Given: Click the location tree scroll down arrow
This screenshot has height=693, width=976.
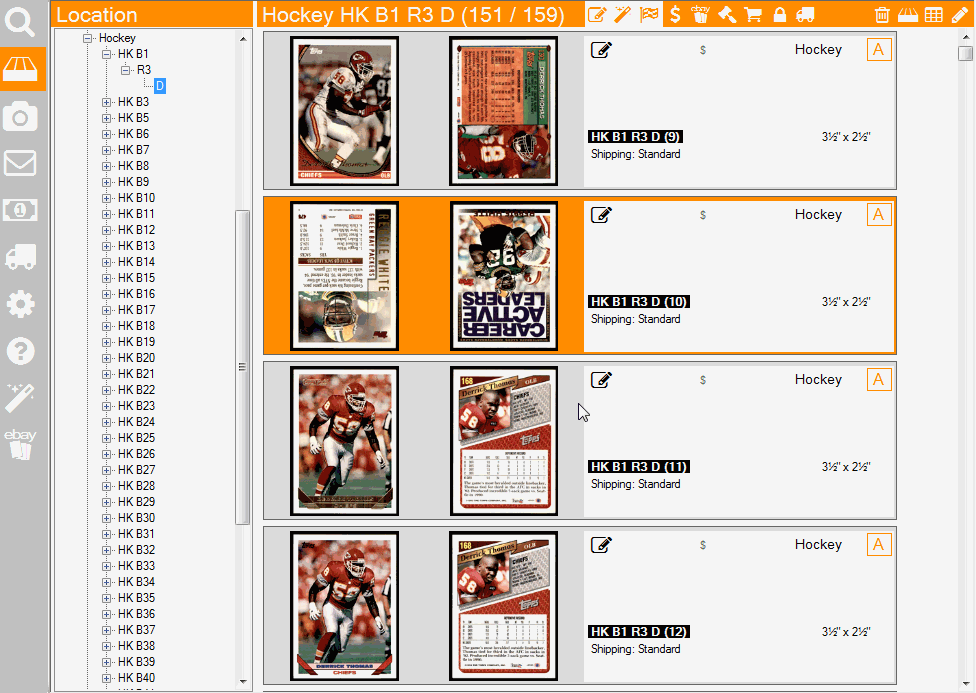Looking at the screenshot, I should (x=243, y=682).
